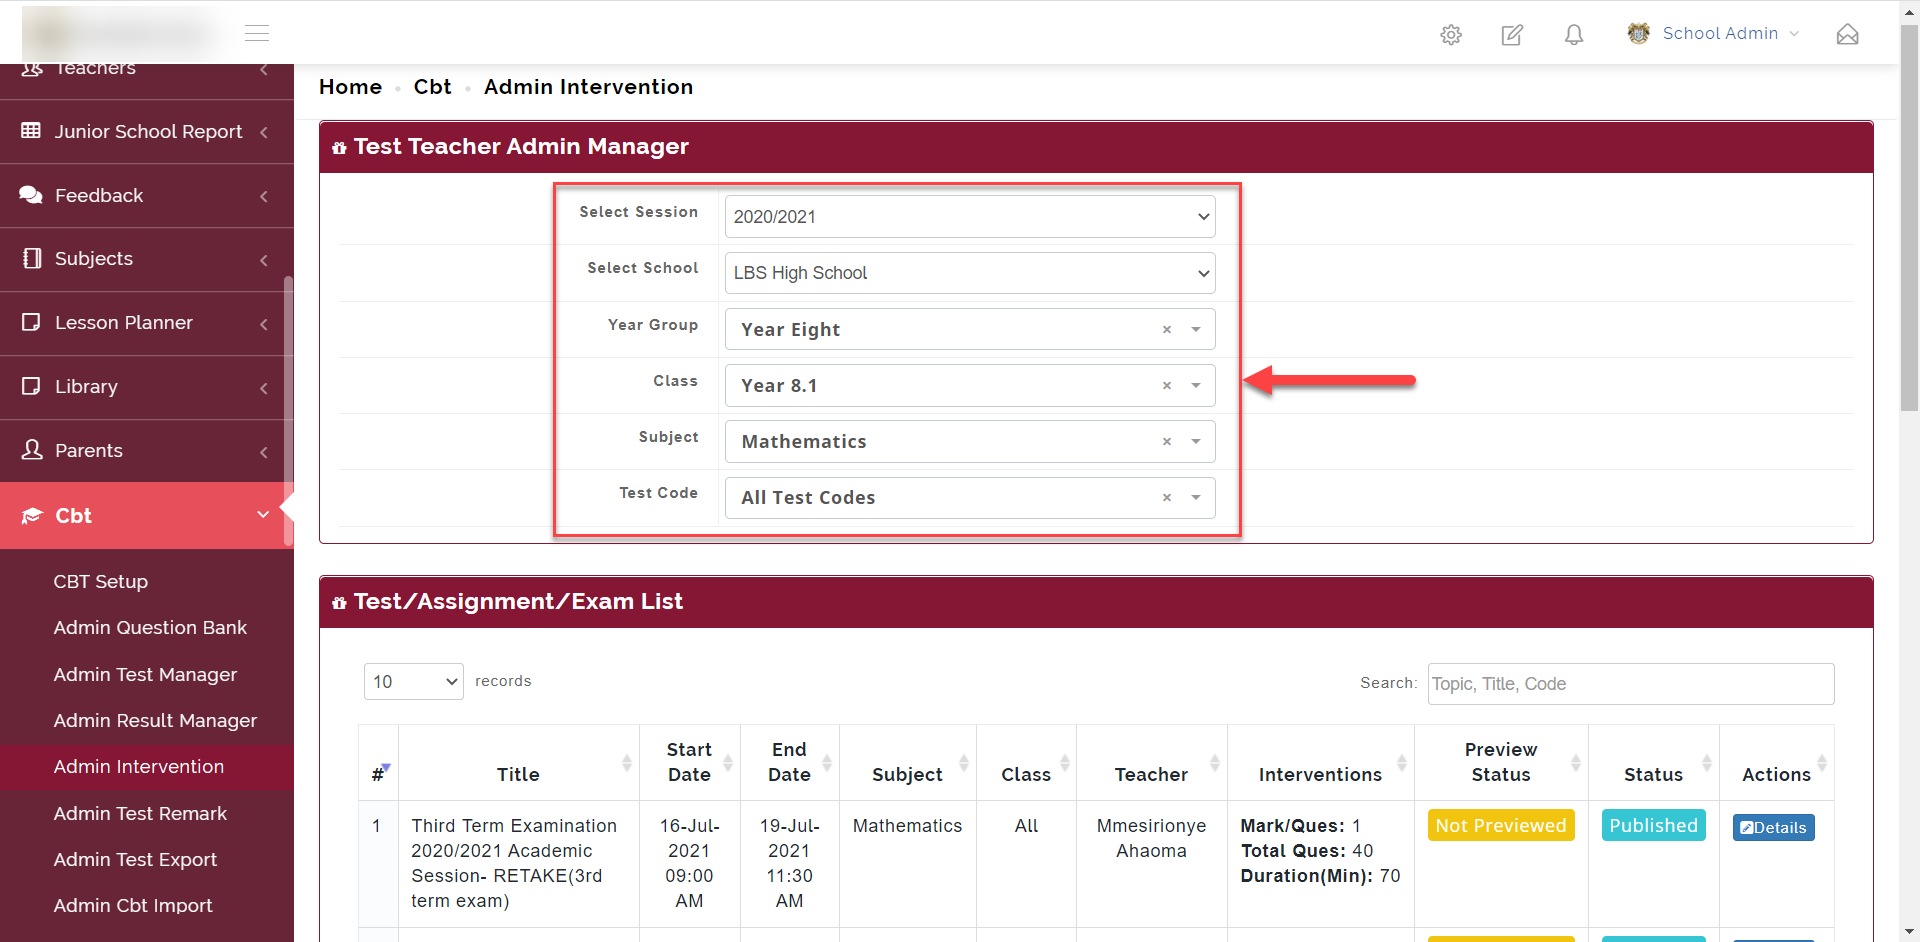Change the records per page dropdown
Image resolution: width=1920 pixels, height=942 pixels.
[413, 681]
